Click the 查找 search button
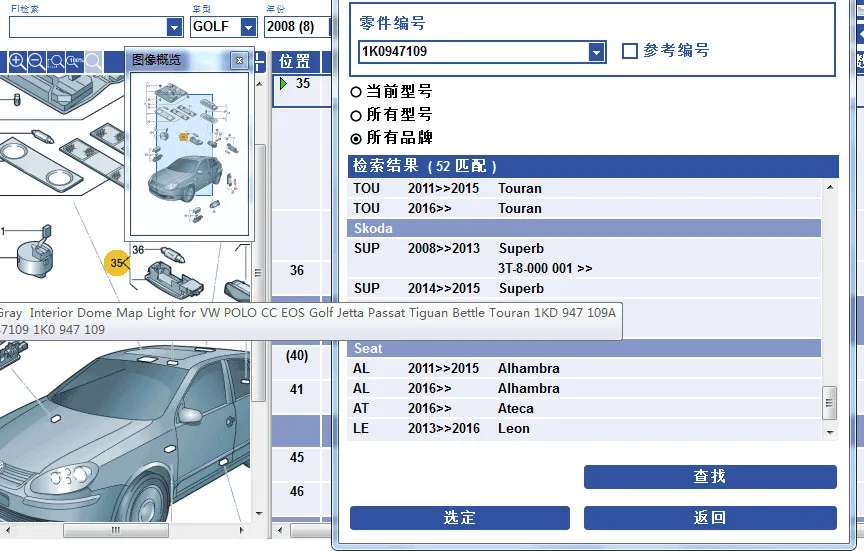864x551 pixels. (x=710, y=477)
